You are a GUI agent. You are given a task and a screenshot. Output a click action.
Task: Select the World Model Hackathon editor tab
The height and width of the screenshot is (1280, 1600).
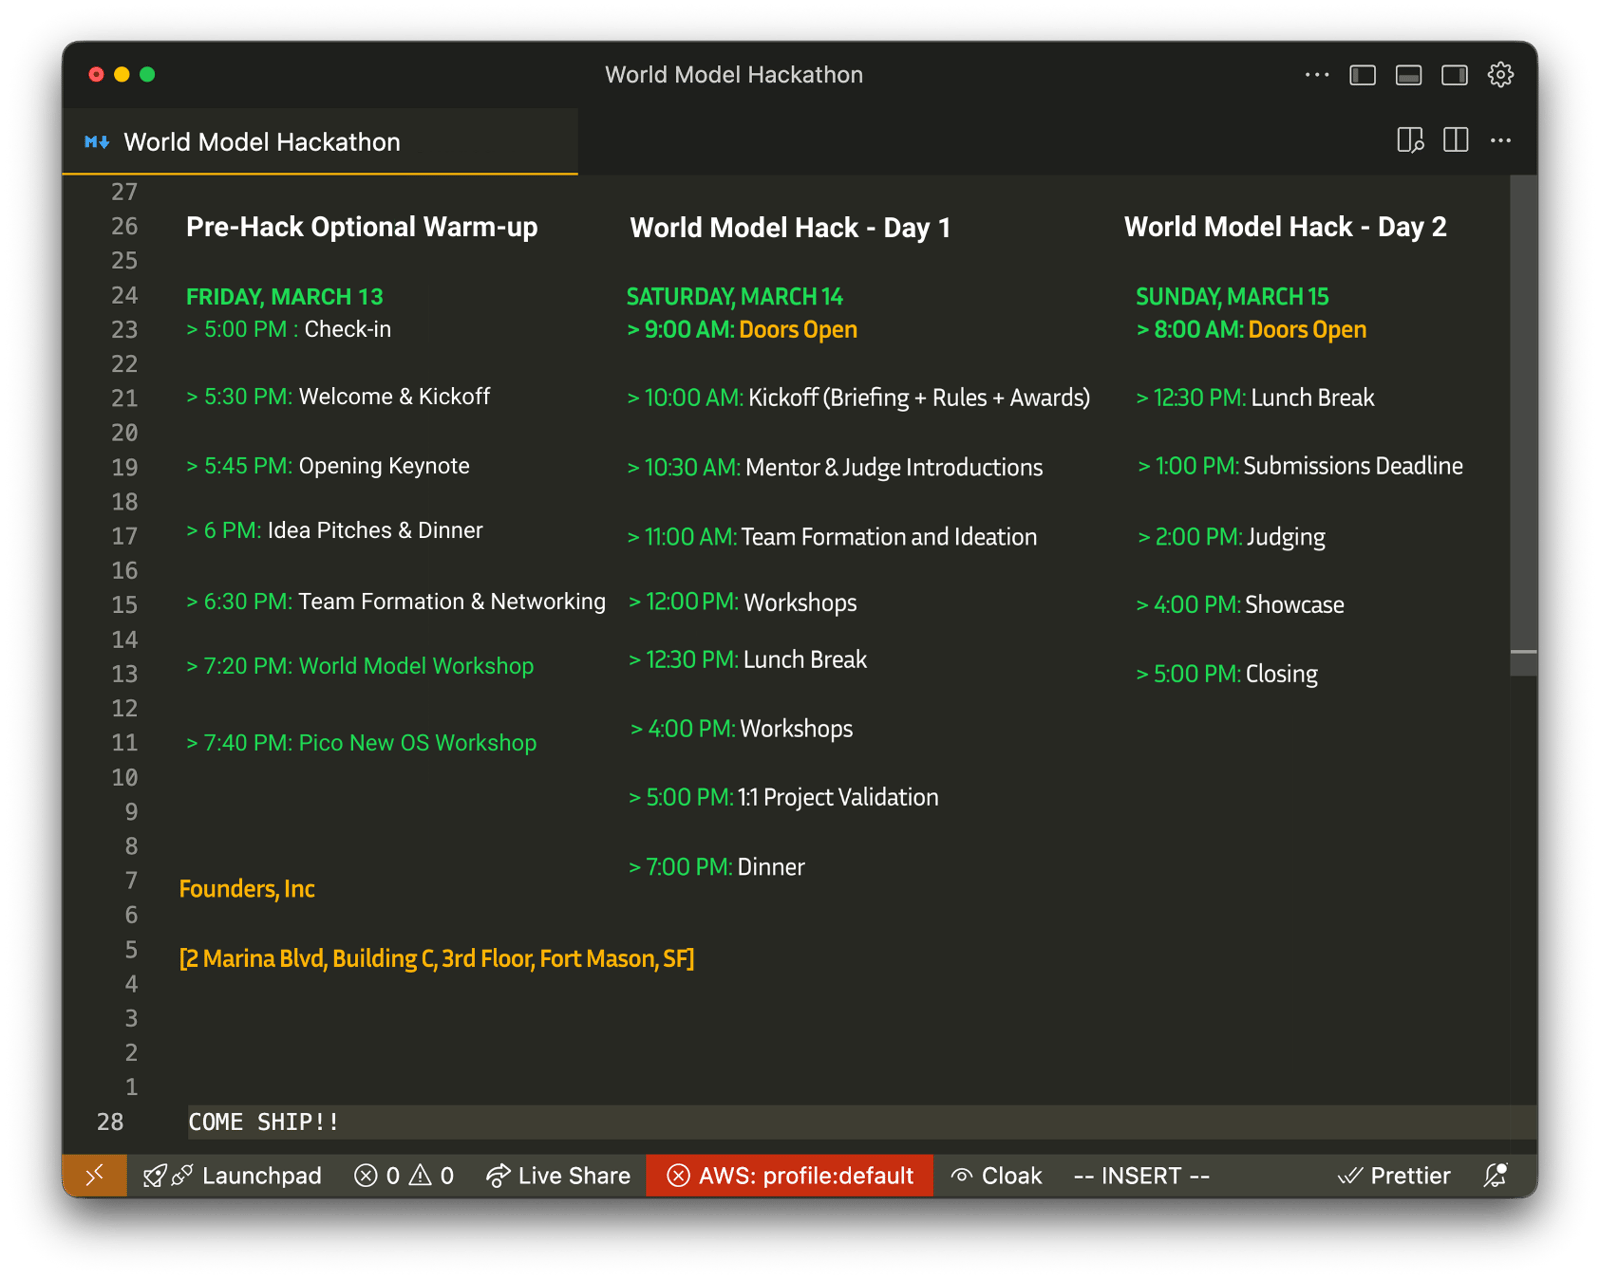(261, 142)
